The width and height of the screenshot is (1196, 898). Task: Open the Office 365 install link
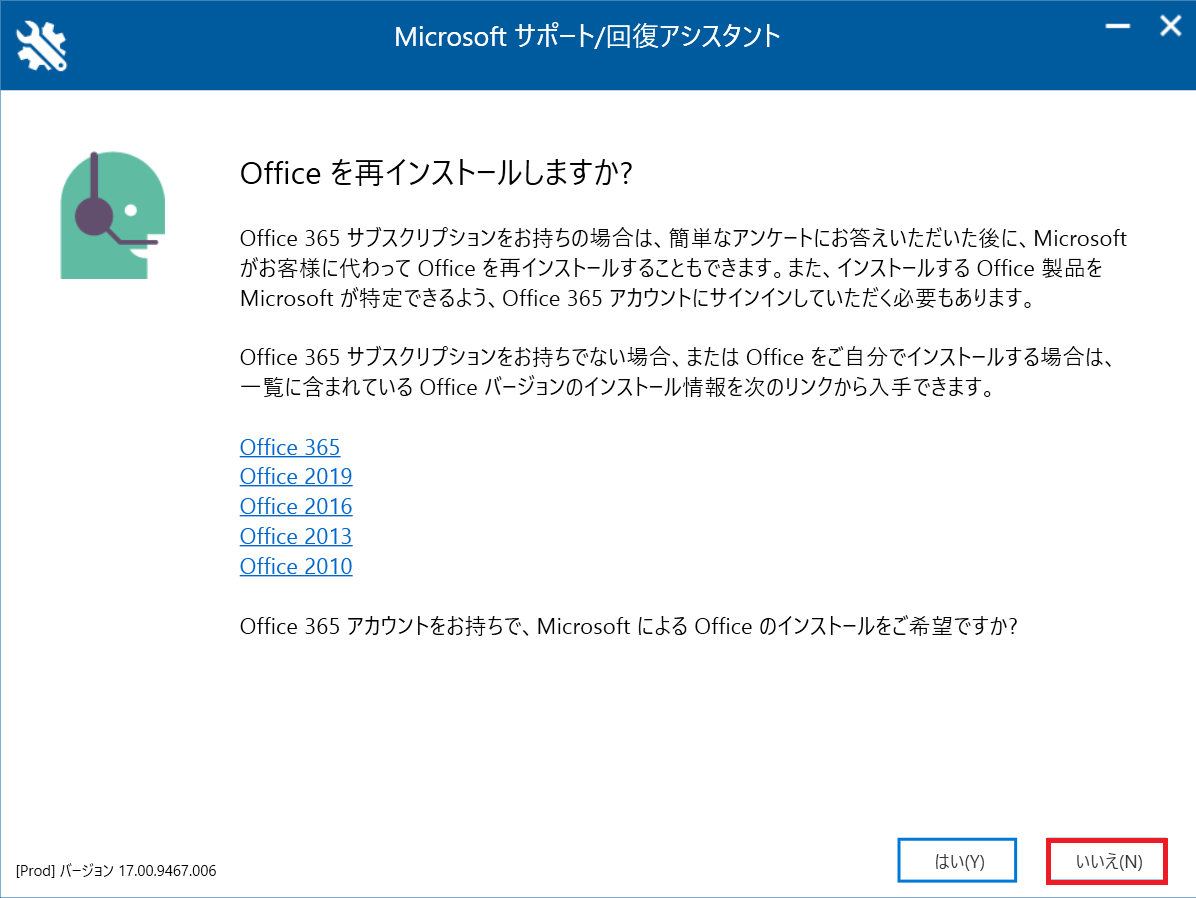point(290,447)
